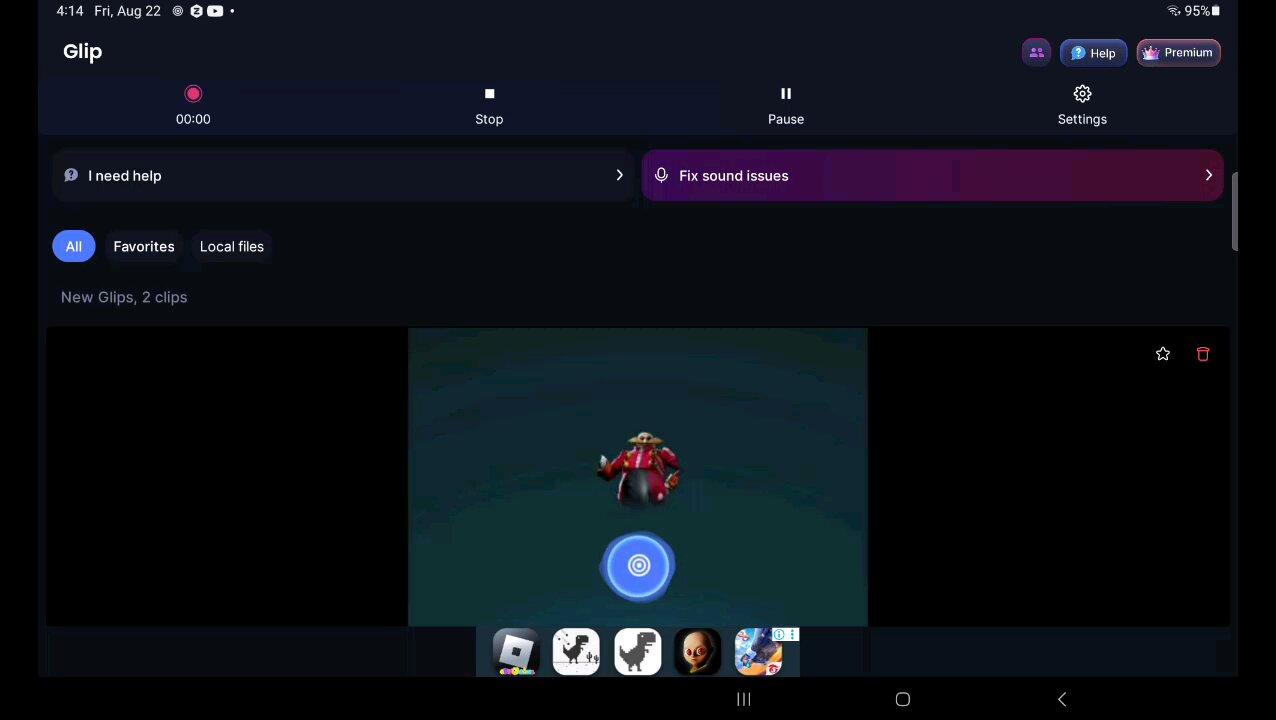Screen dimensions: 1276x720
Task: Delete the clip with trash icon
Action: click(x=1203, y=354)
